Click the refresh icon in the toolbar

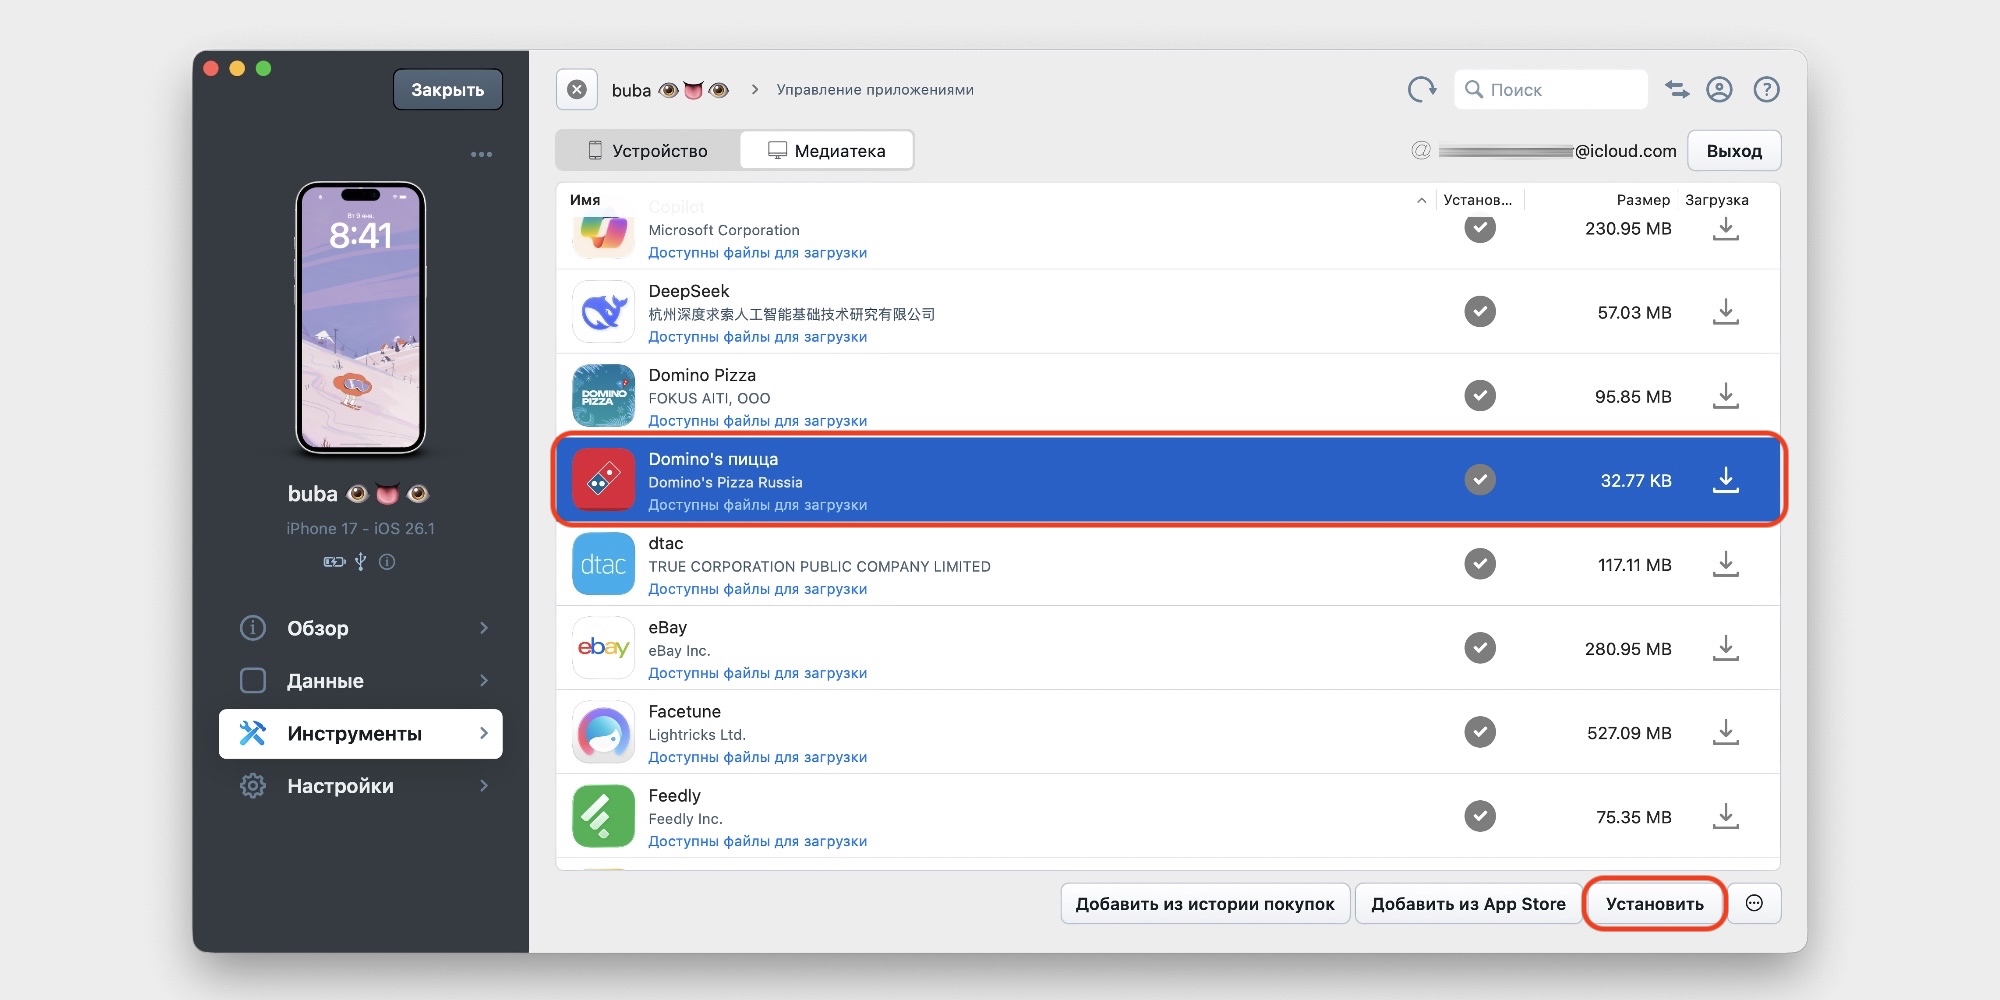(1421, 90)
